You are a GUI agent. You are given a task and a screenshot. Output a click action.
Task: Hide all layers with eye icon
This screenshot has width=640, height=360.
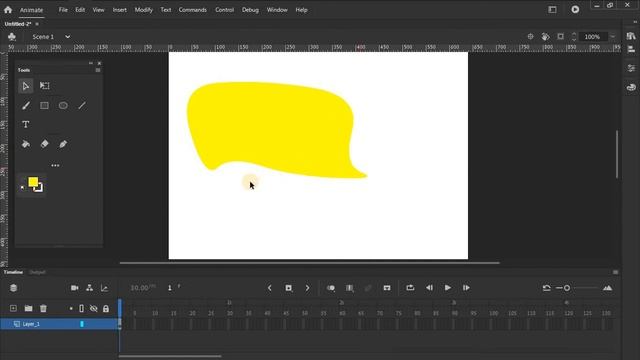pos(93,309)
